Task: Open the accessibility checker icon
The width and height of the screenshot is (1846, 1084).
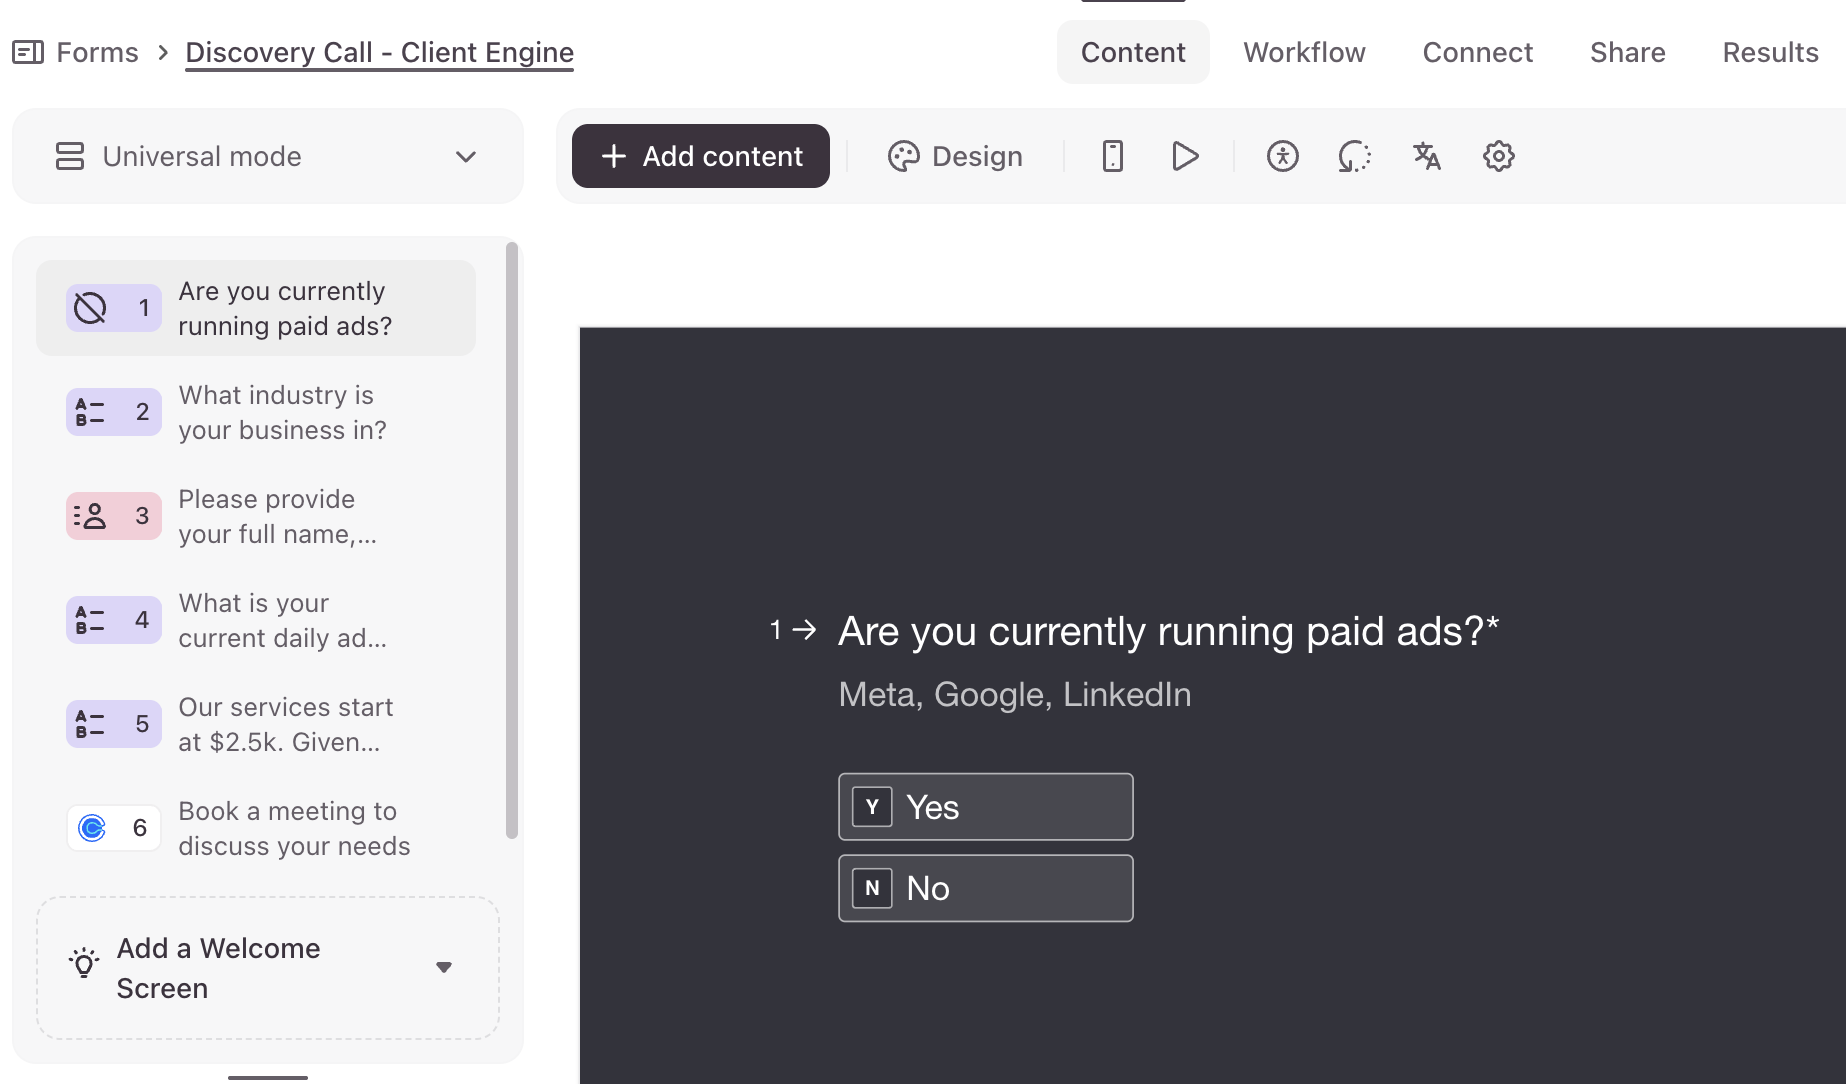Action: tap(1282, 156)
